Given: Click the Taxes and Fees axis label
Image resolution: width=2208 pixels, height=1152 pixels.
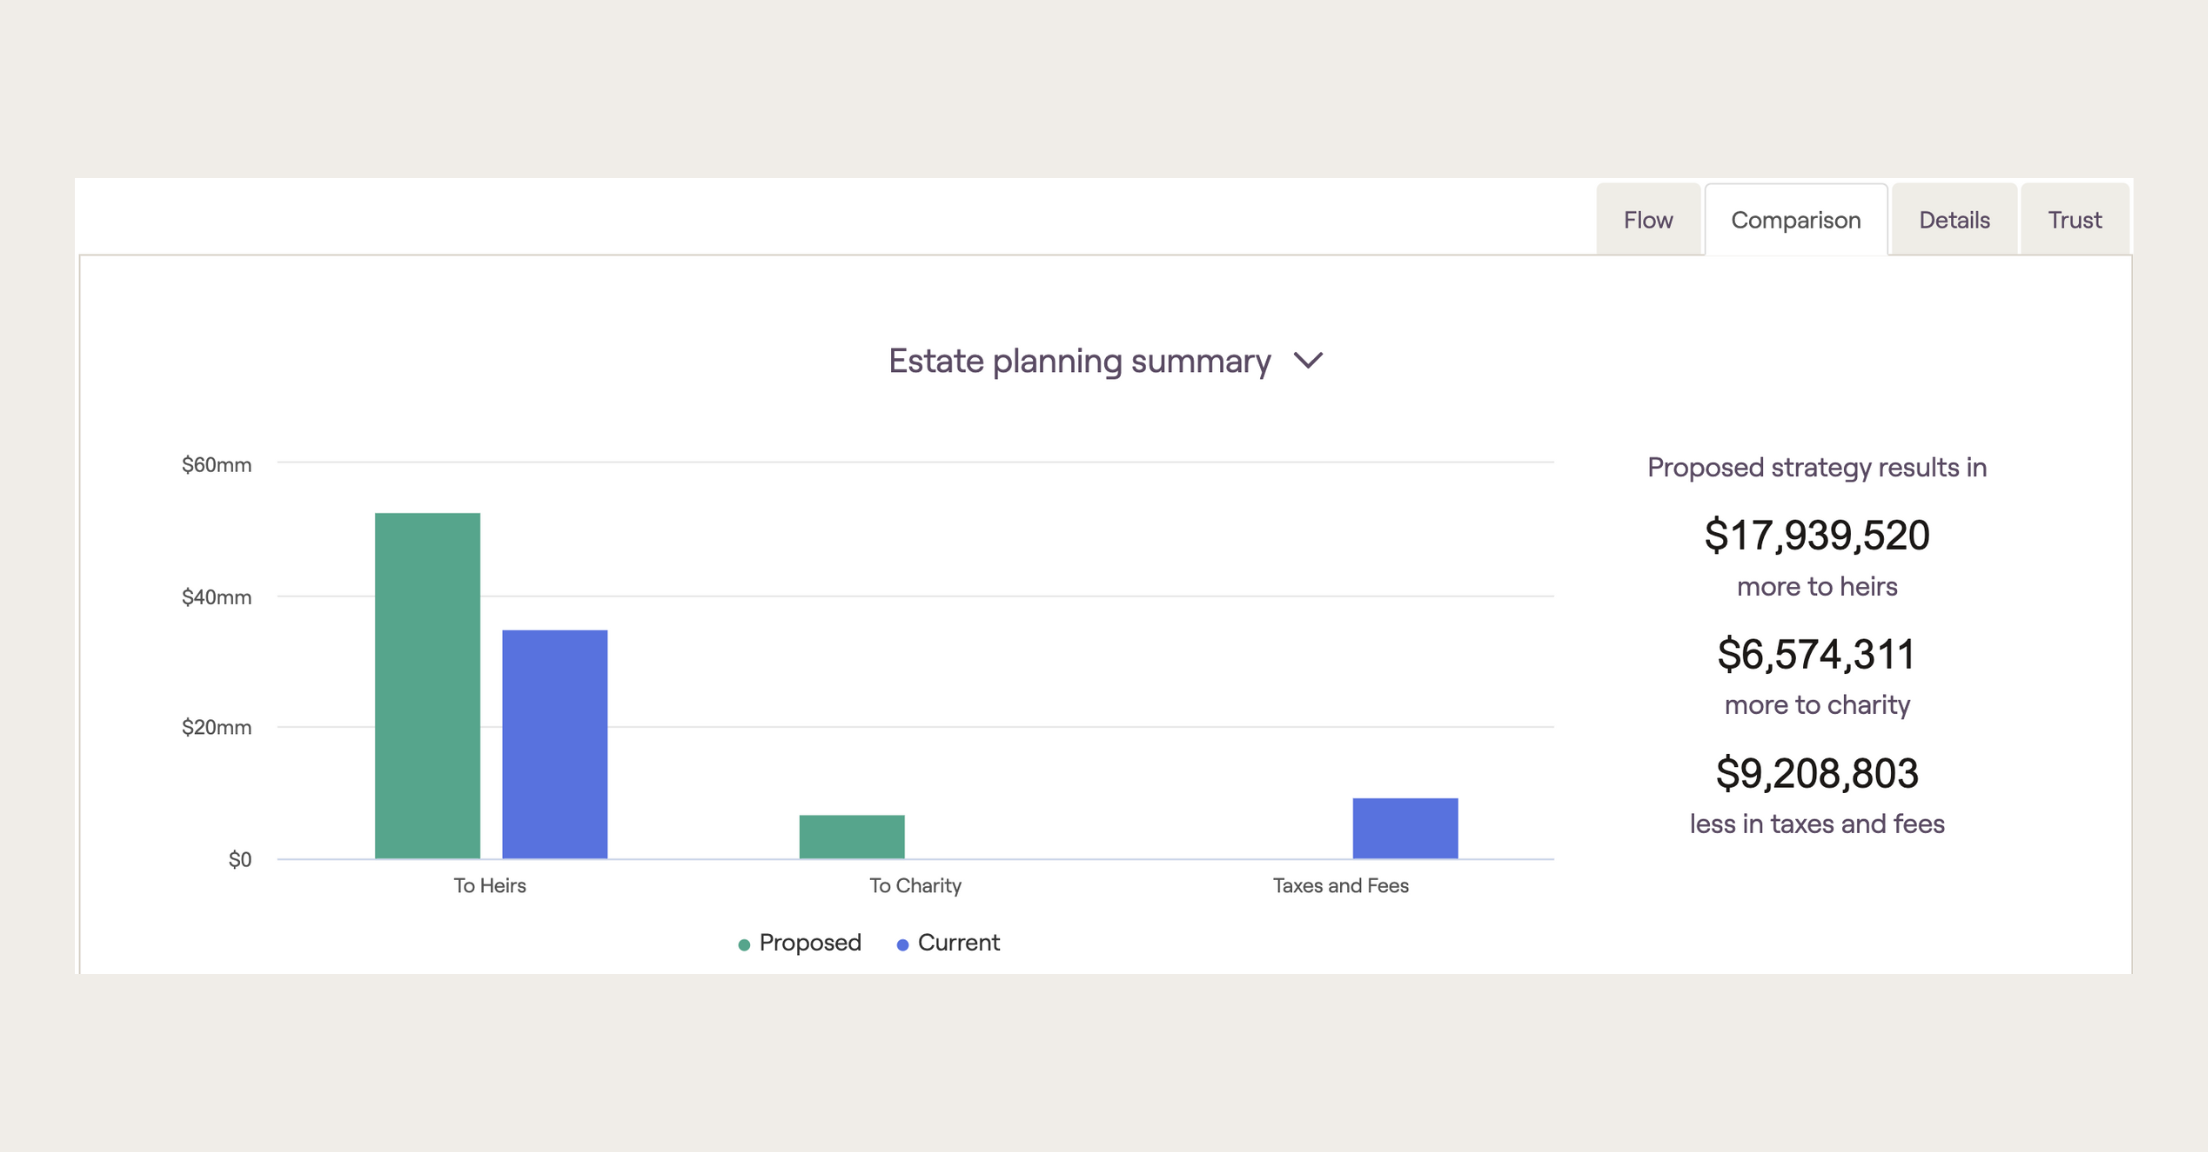Looking at the screenshot, I should [1341, 886].
